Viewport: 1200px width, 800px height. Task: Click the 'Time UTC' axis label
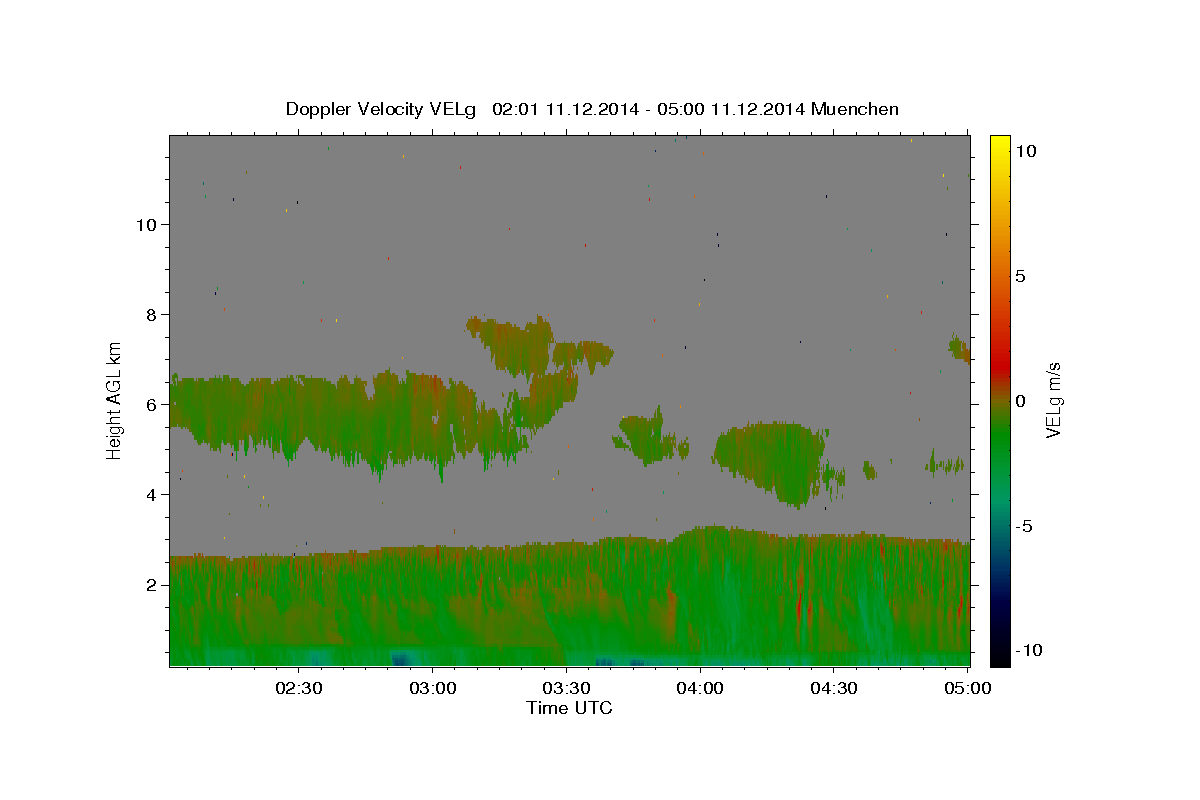tap(569, 708)
